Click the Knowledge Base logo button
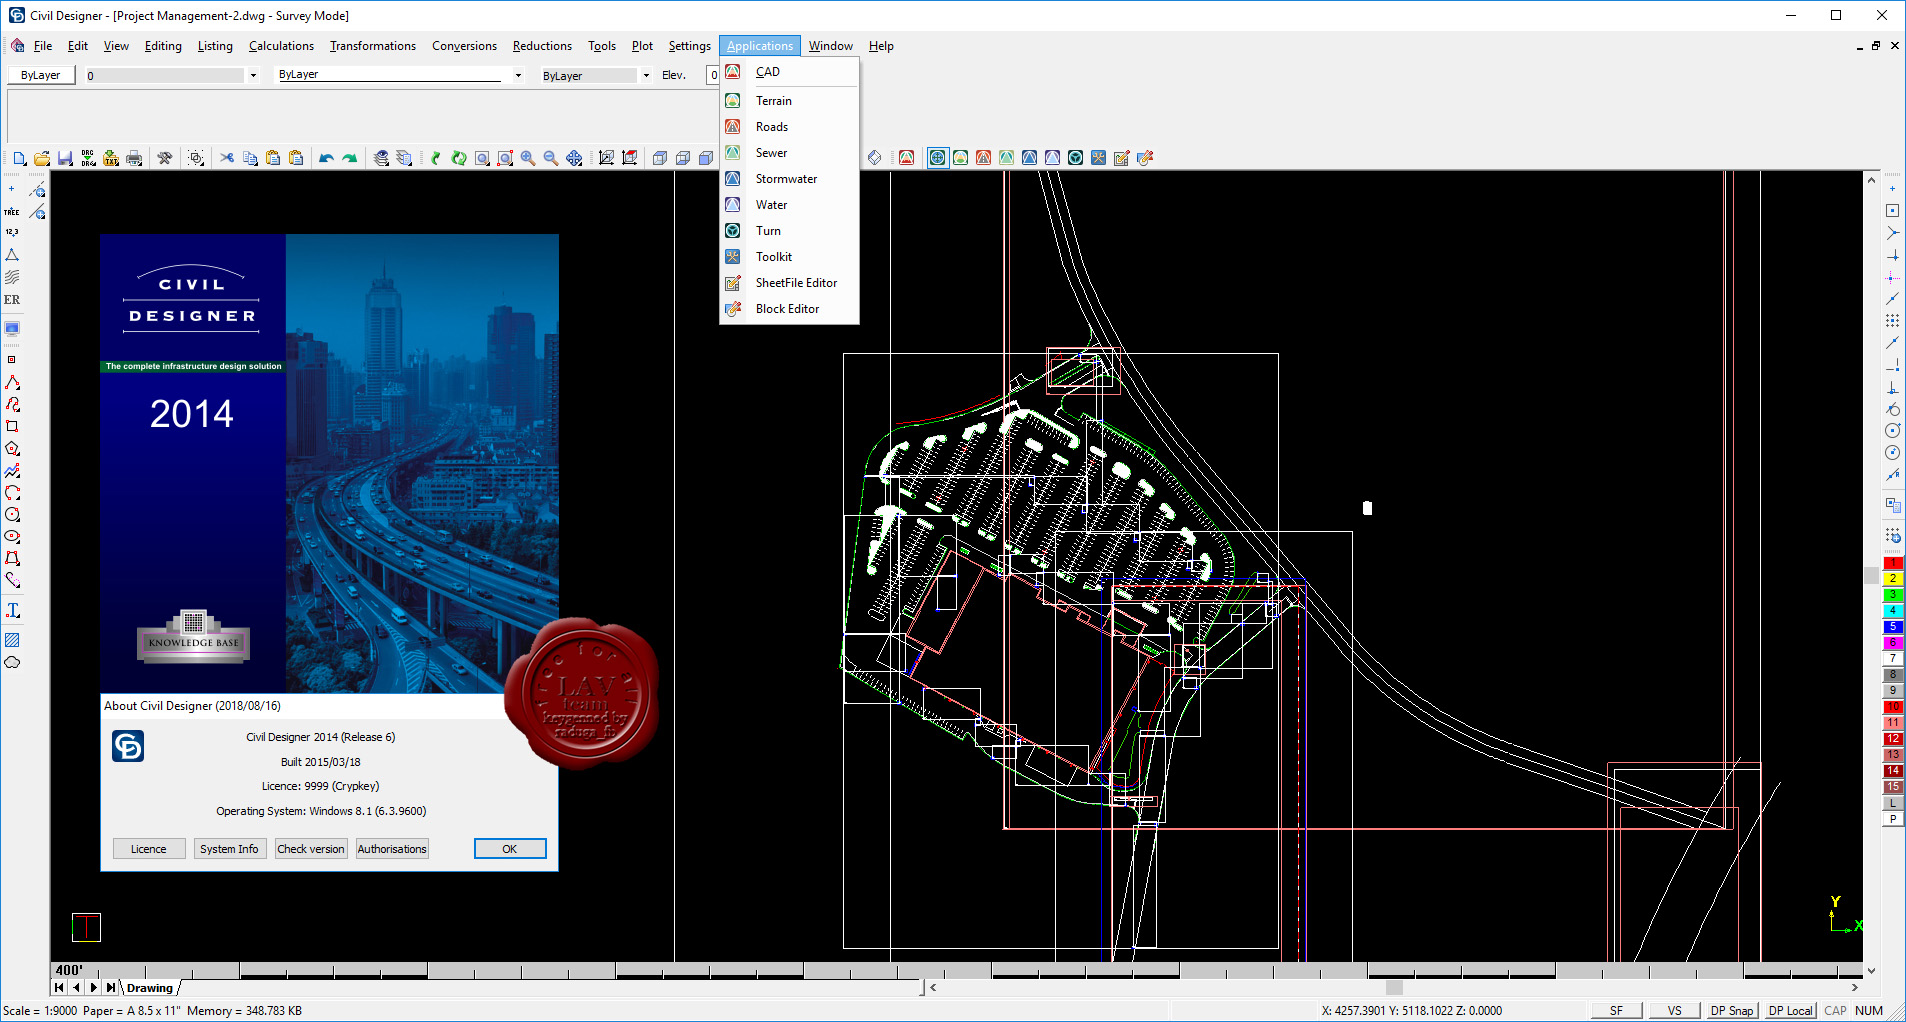This screenshot has width=1906, height=1022. [193, 635]
